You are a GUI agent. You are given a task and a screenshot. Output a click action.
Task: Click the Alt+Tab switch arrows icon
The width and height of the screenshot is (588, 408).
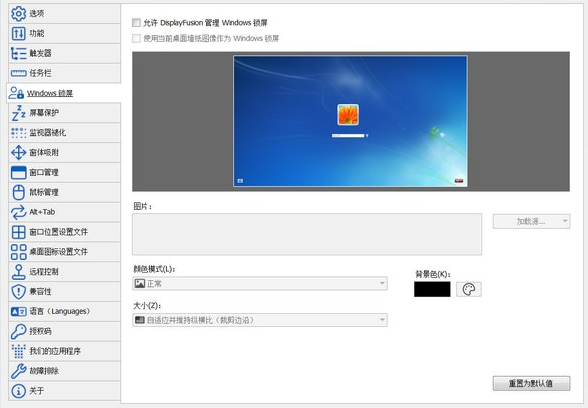click(x=18, y=212)
